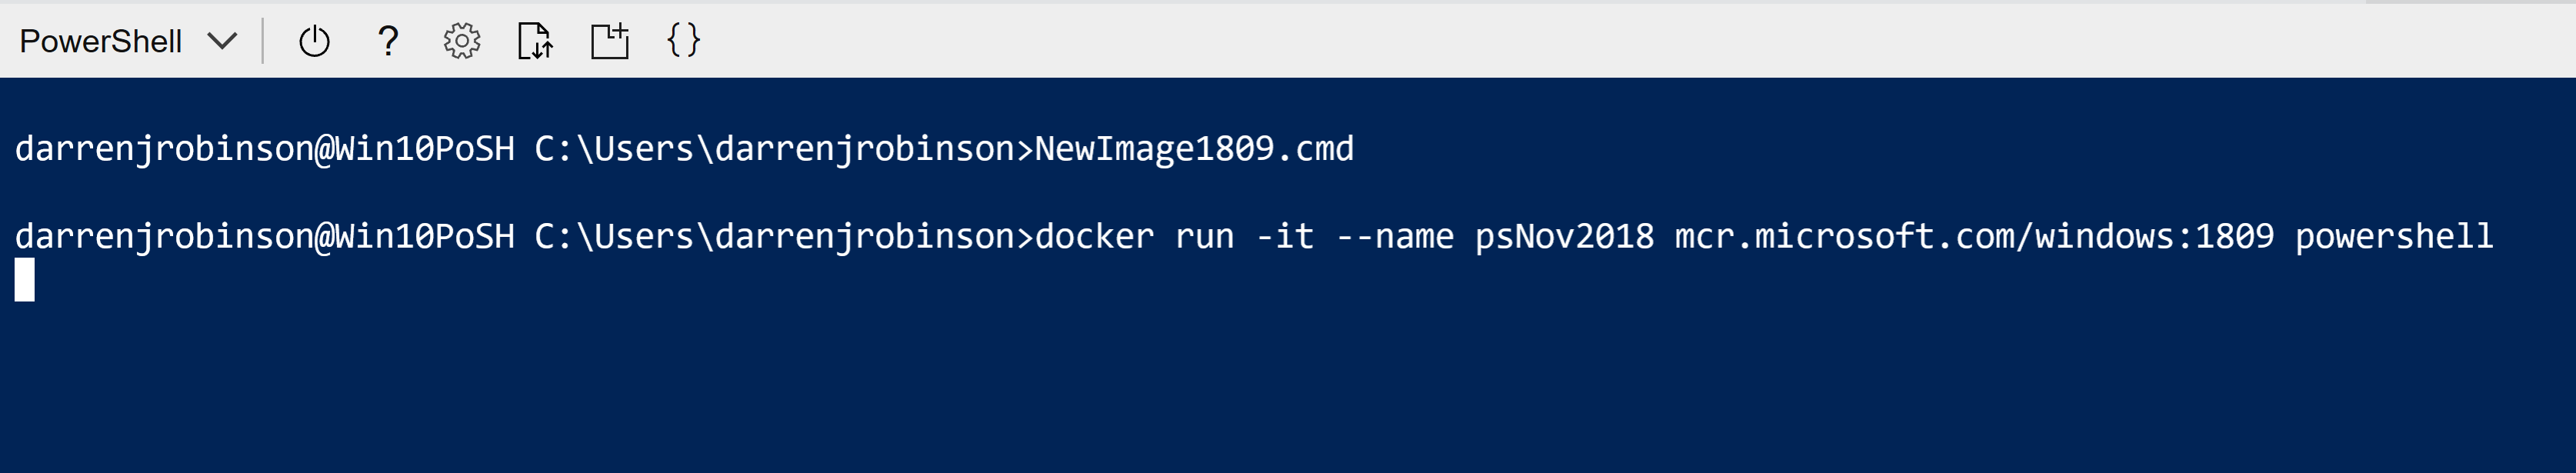Click "powershell" at the docker command's end

click(x=2394, y=237)
